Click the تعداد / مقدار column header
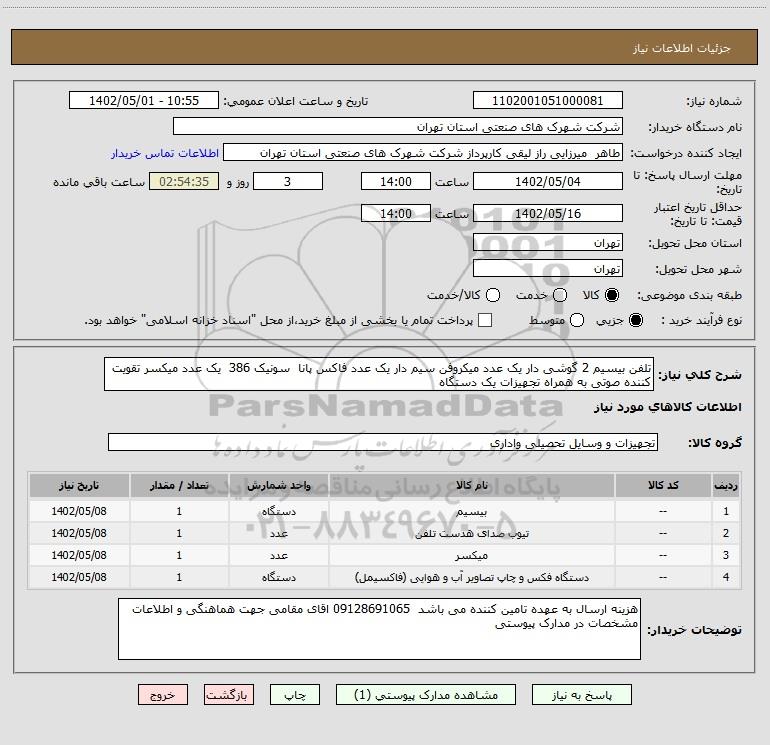 pyautogui.click(x=179, y=486)
